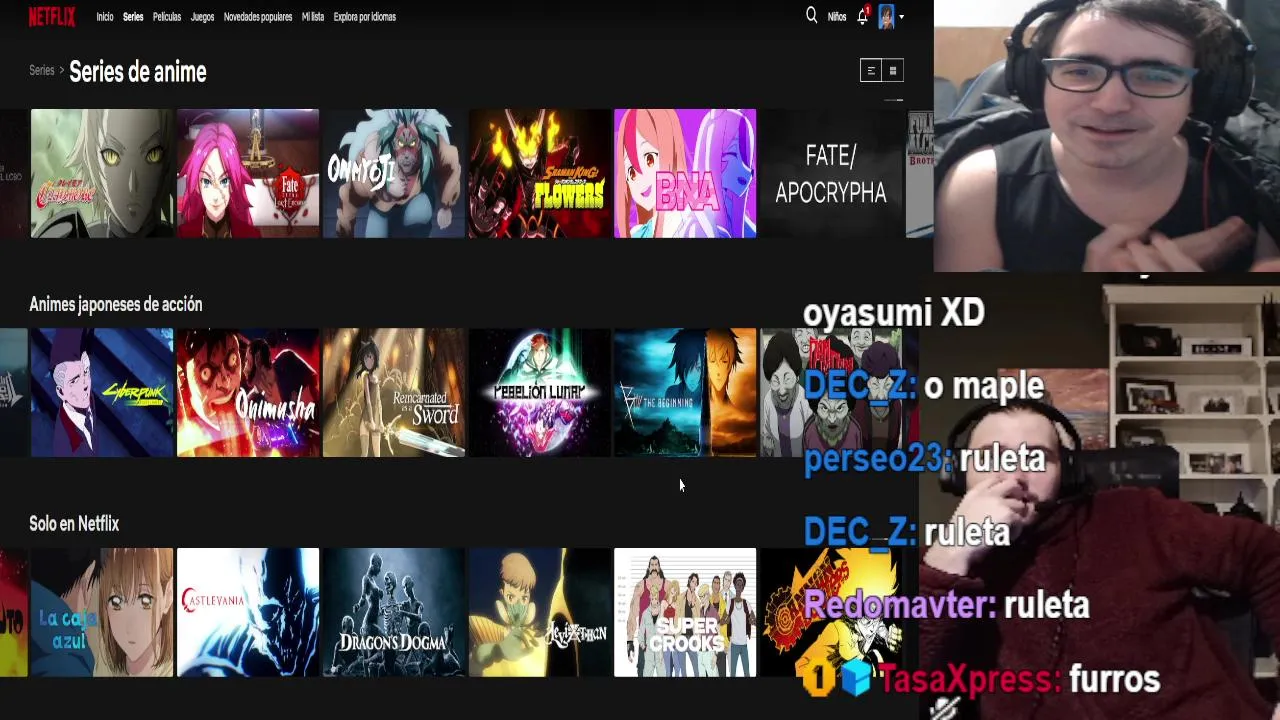
Task: Open Novedades populares
Action: click(258, 17)
